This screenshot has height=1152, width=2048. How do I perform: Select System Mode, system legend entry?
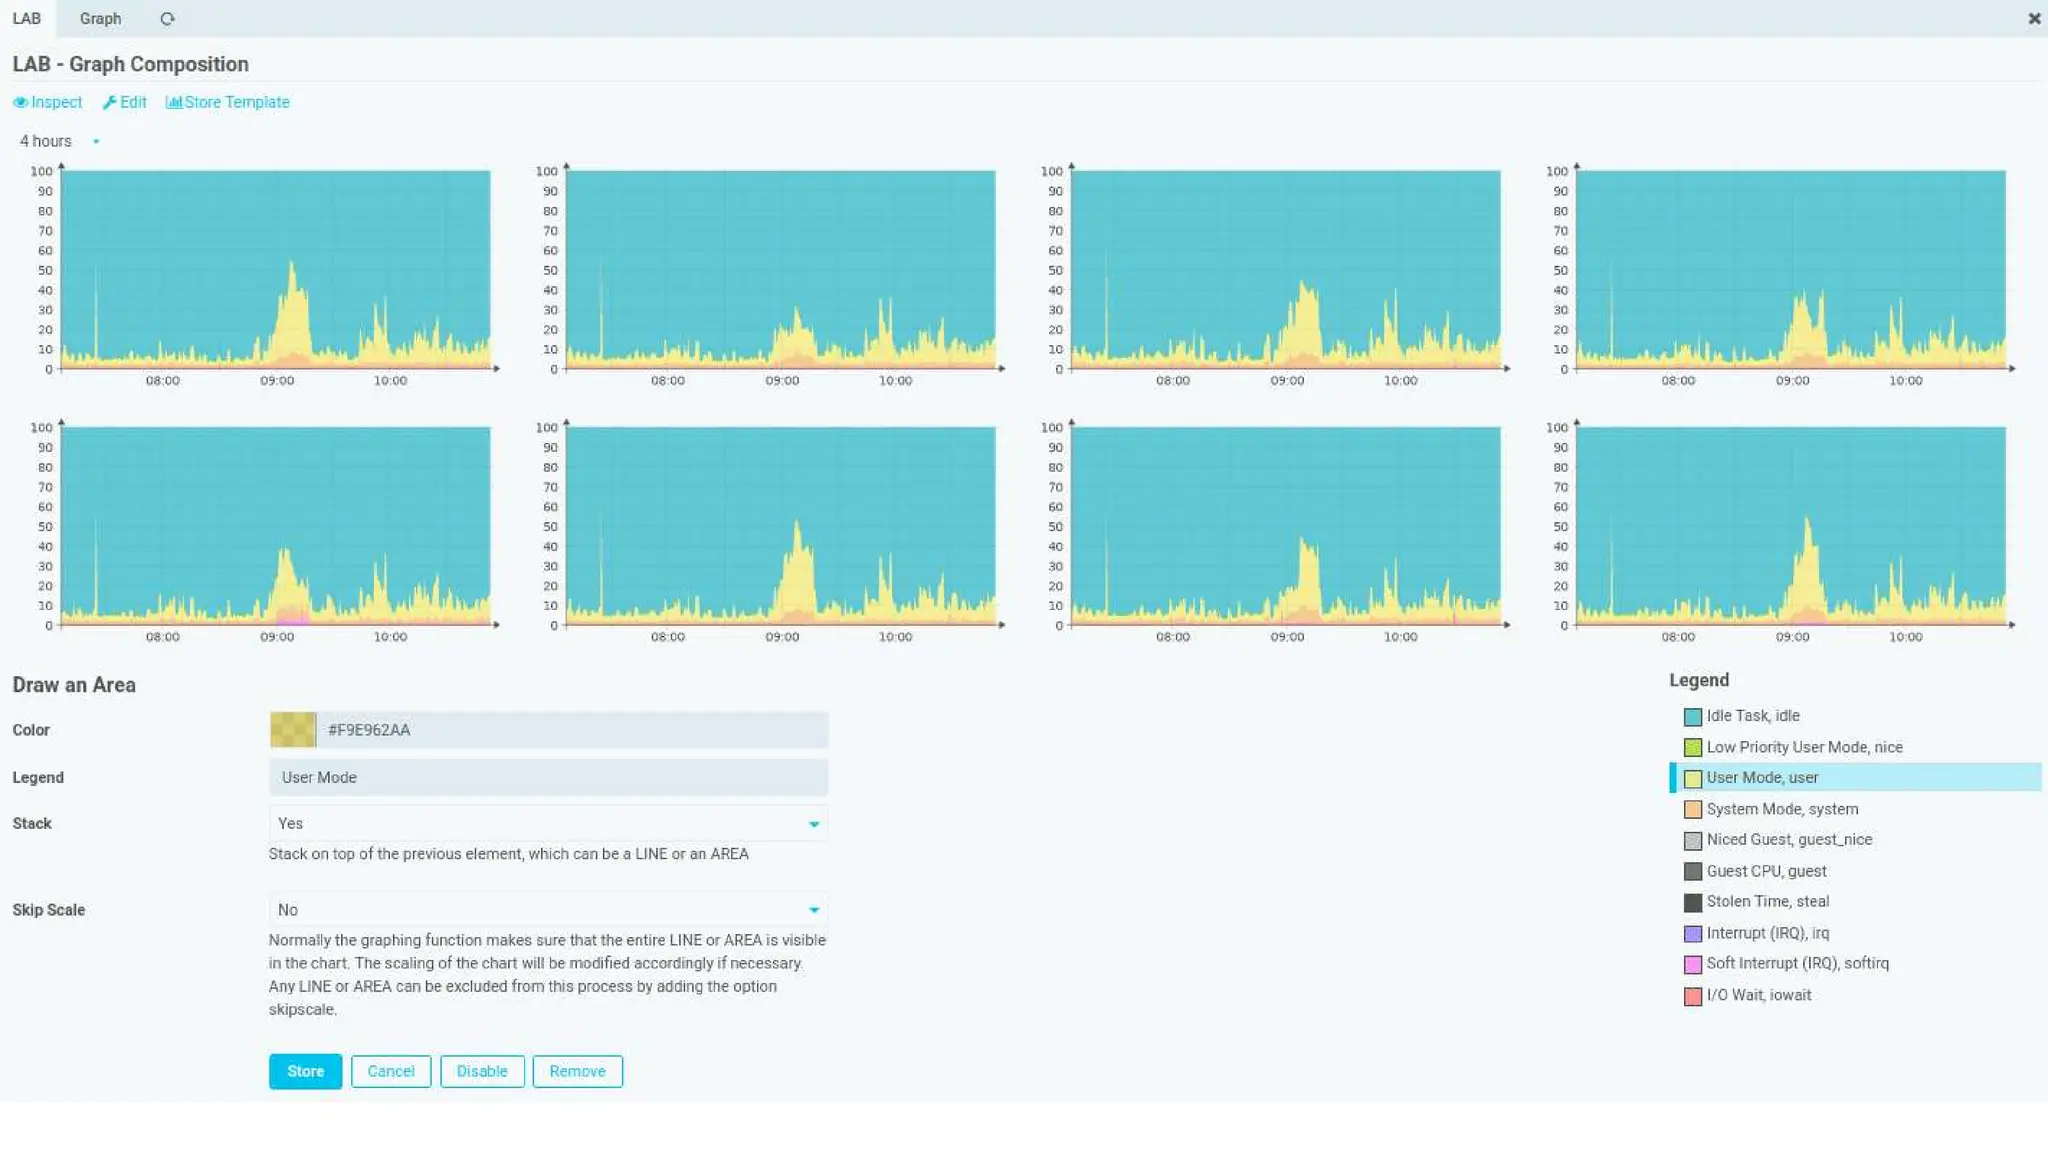1782,809
